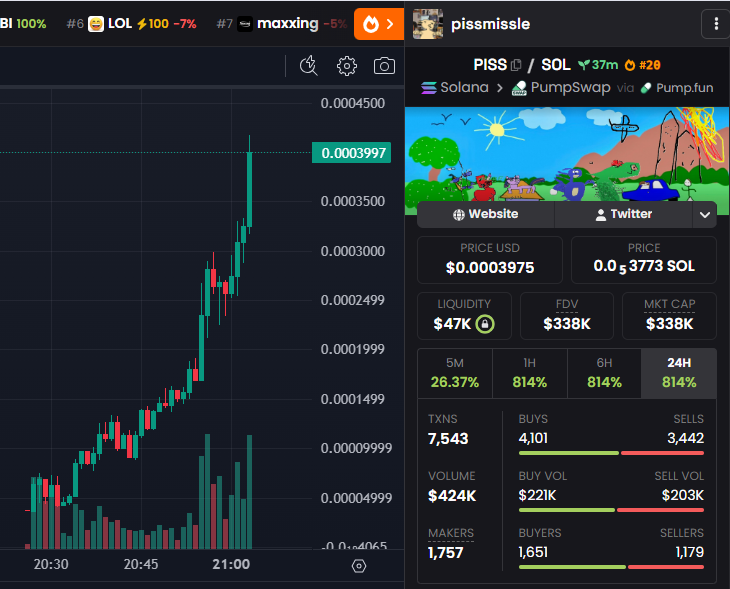Copy the PISS token address icon
The height and width of the screenshot is (589, 730).
click(x=516, y=65)
